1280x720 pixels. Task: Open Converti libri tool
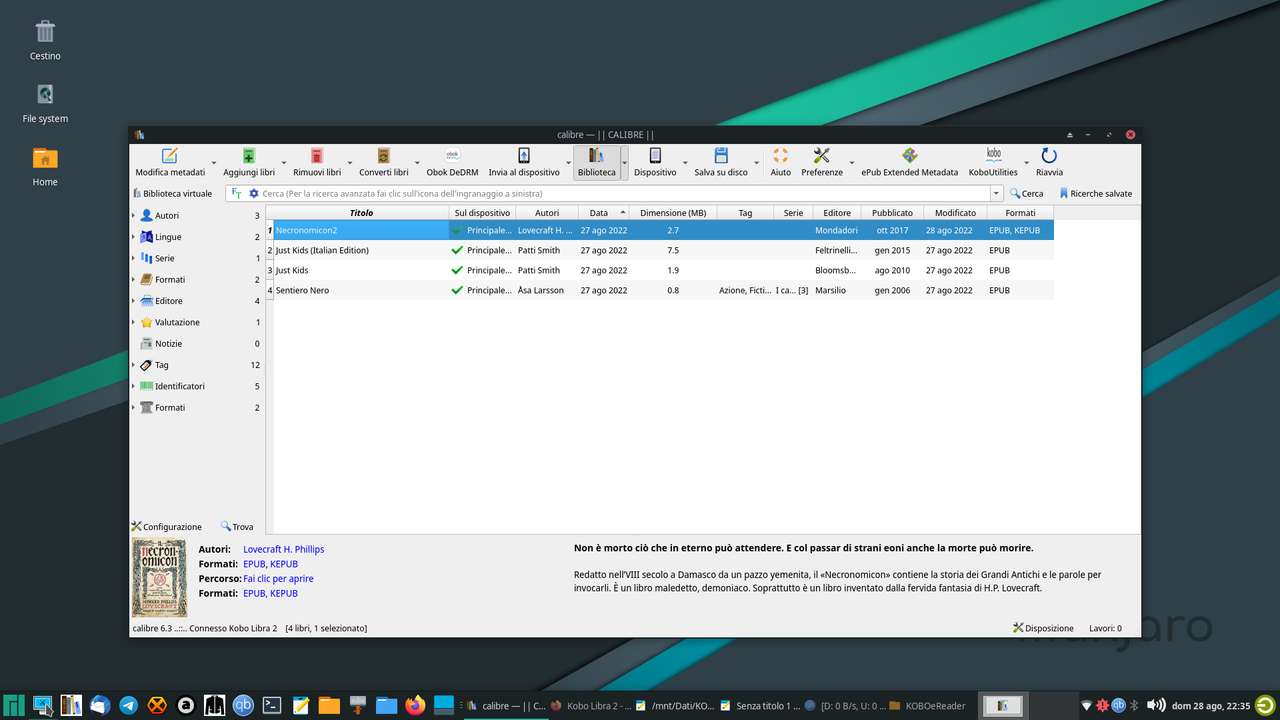[384, 162]
